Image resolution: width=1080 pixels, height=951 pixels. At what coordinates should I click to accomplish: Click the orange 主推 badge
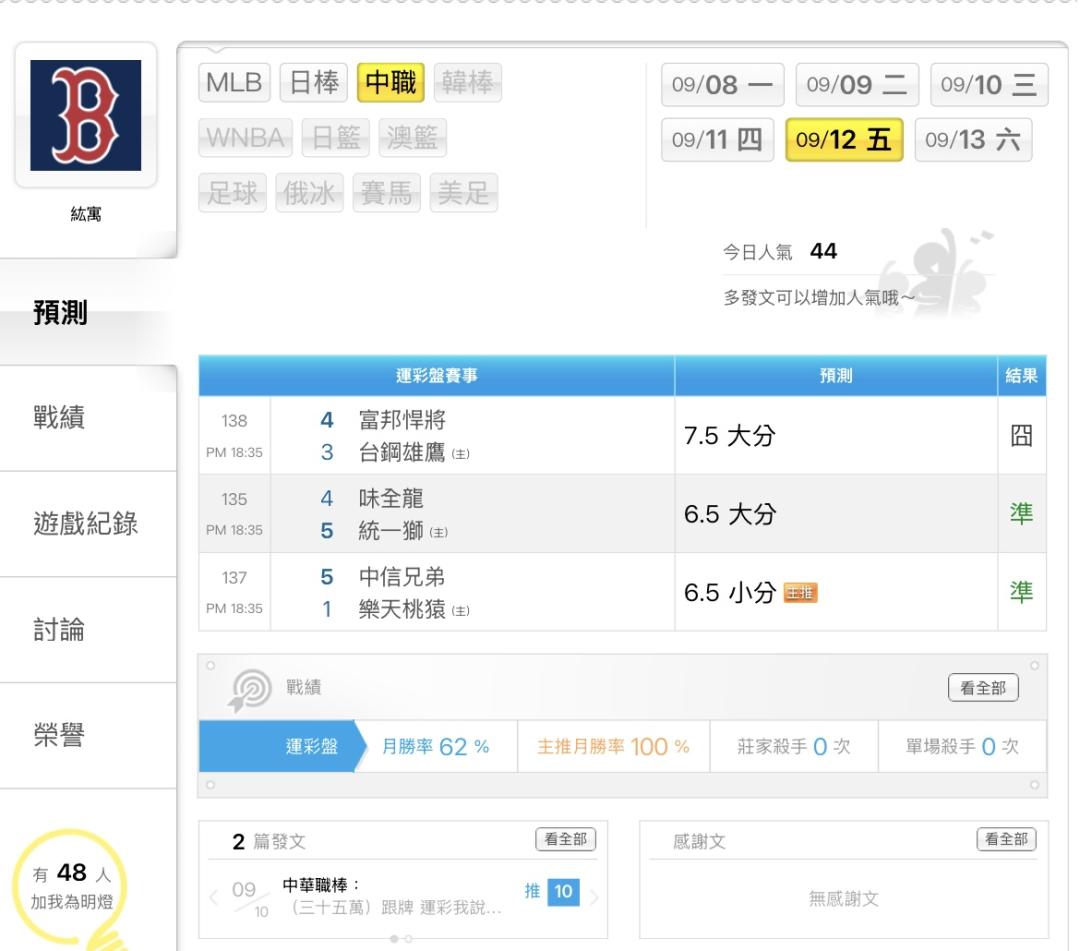pos(800,593)
